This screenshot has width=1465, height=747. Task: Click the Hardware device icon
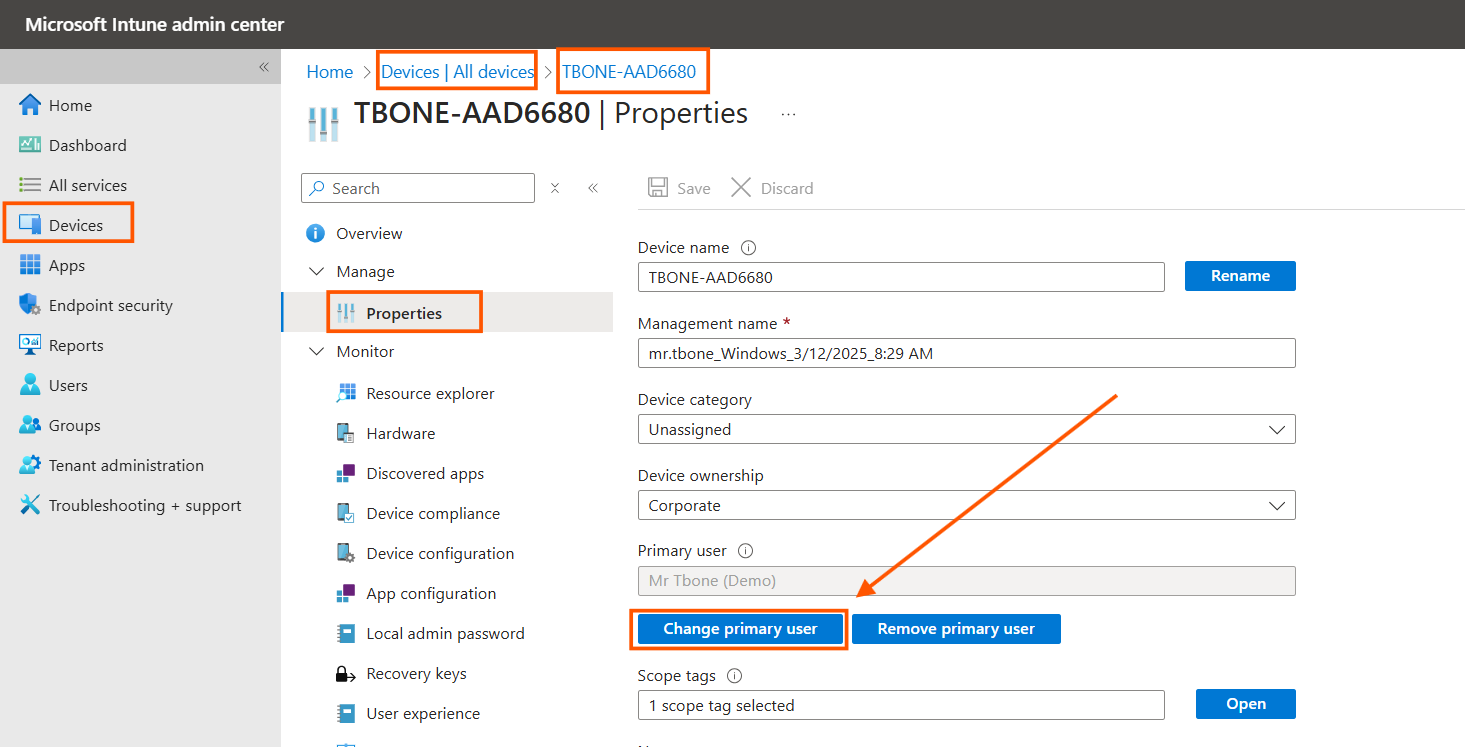pos(346,433)
